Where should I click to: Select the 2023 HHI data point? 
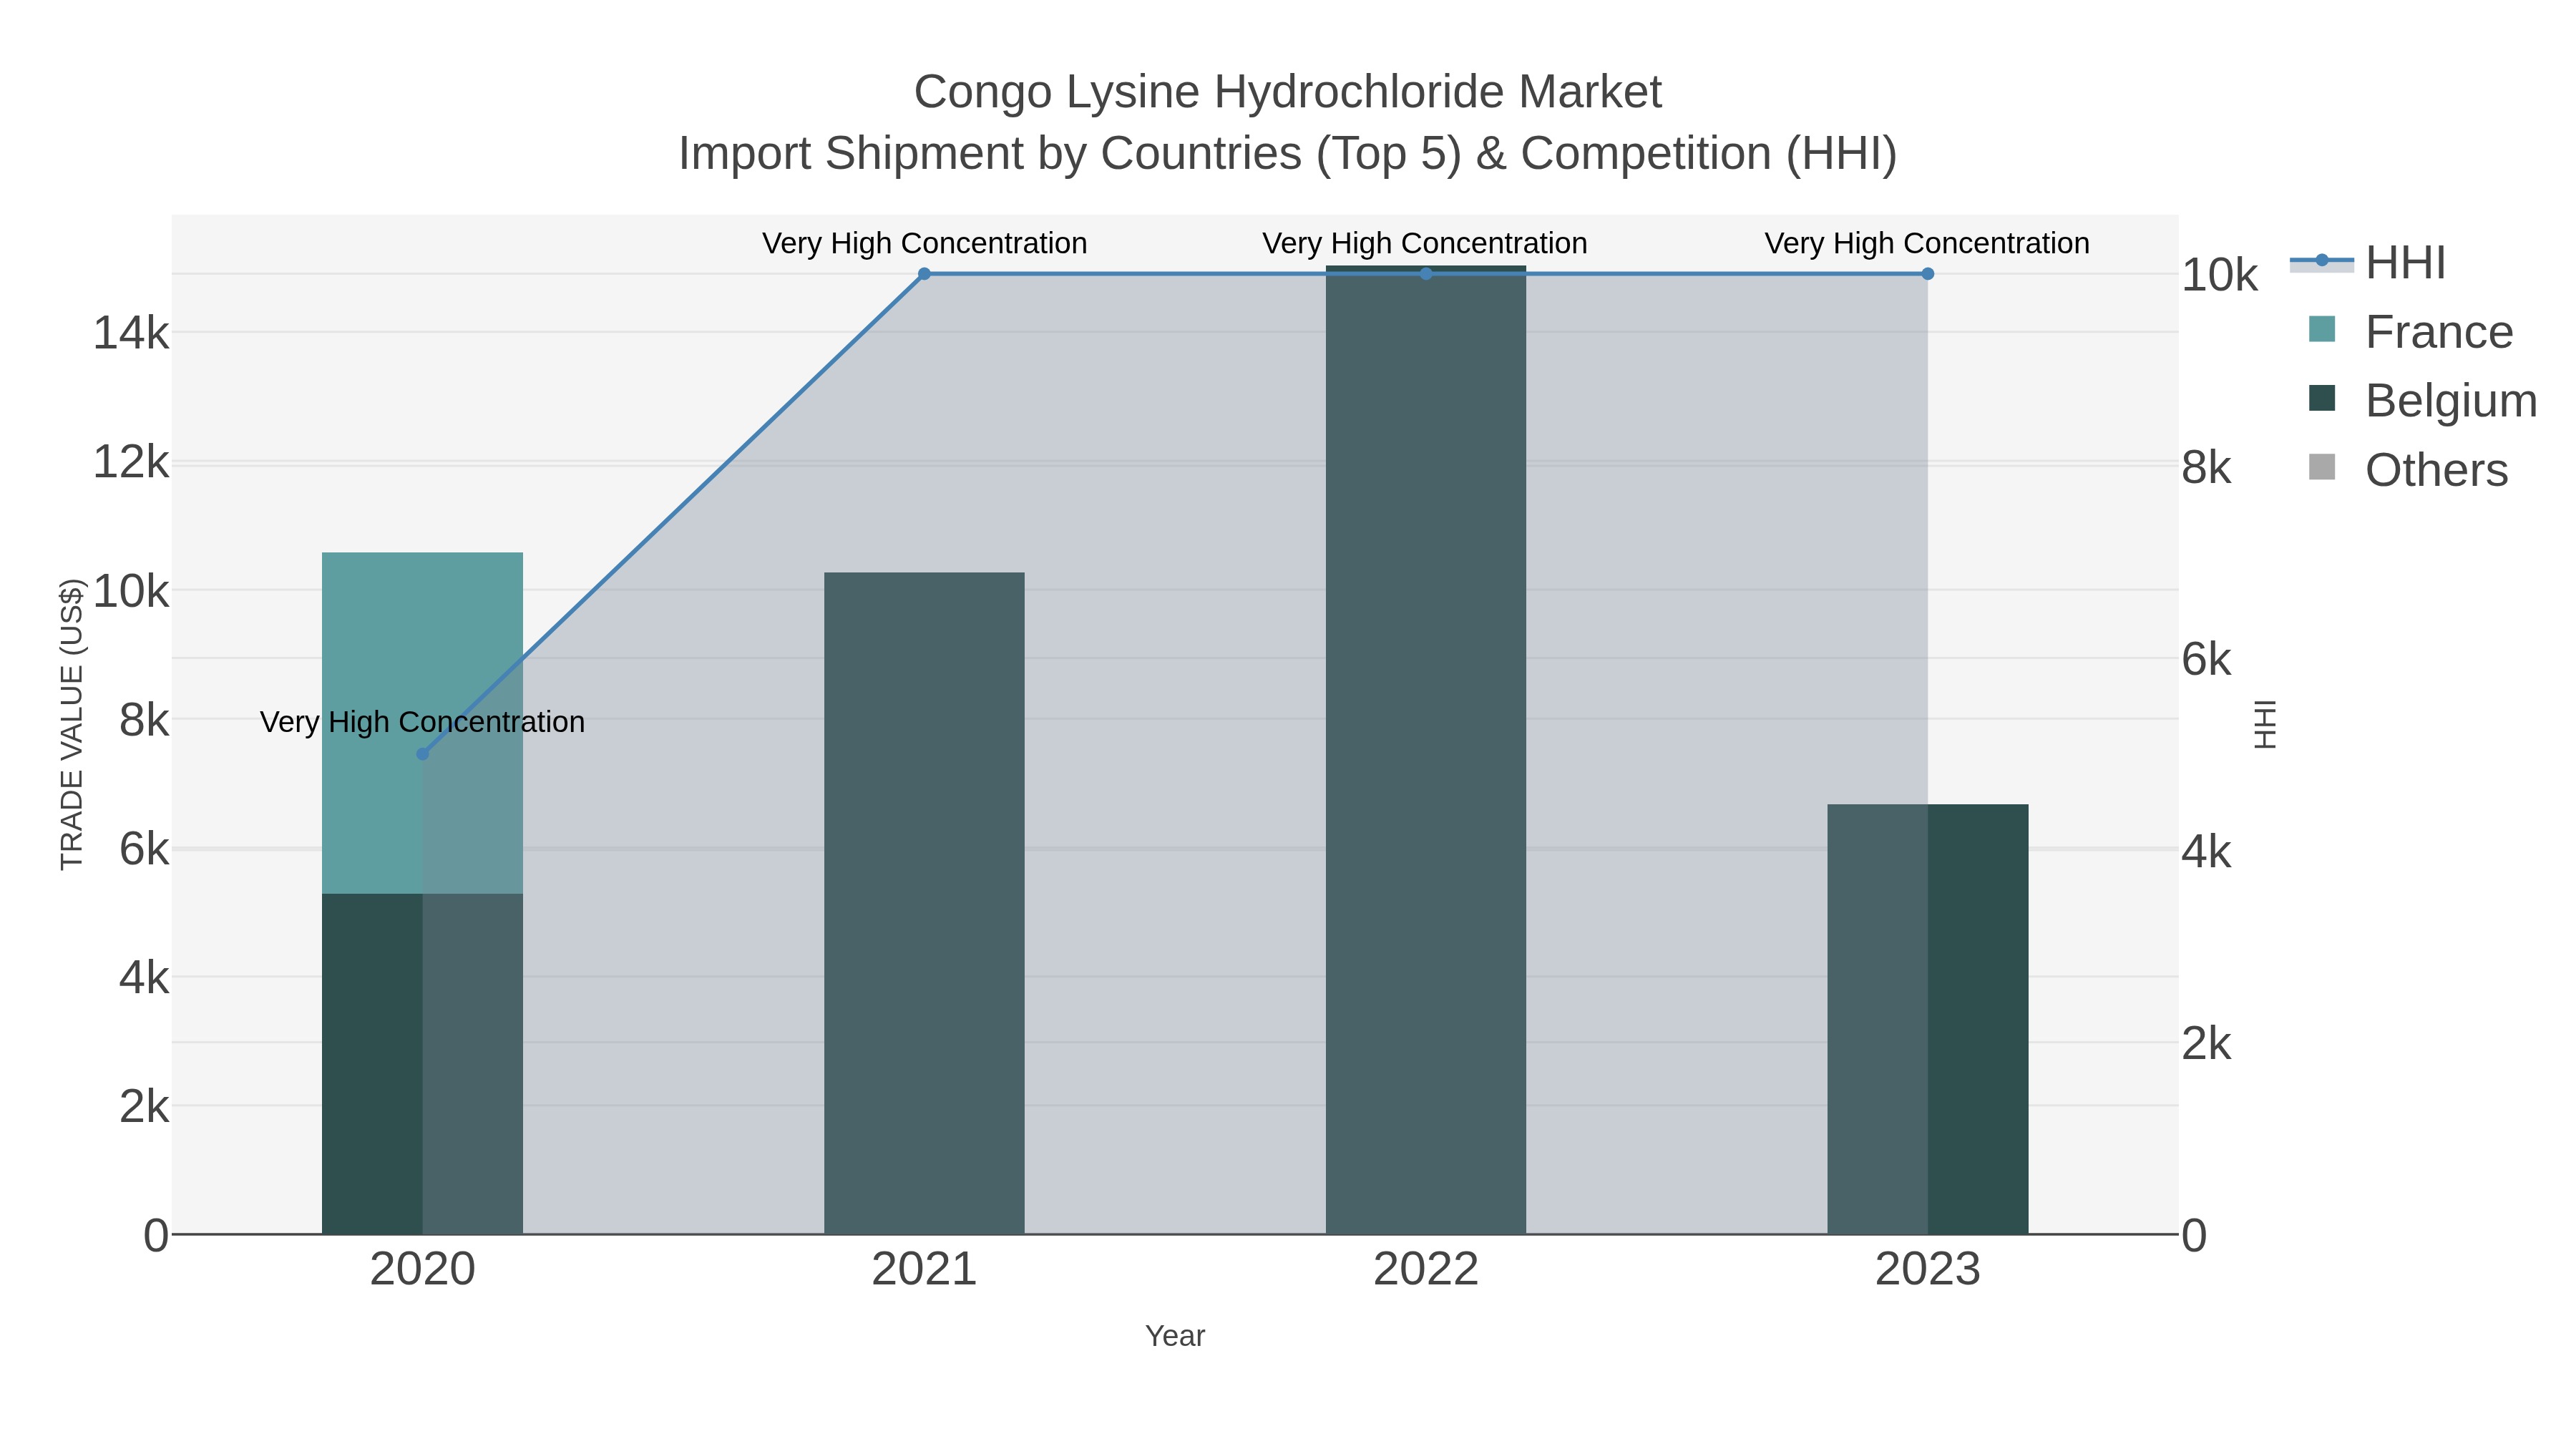[x=1928, y=274]
